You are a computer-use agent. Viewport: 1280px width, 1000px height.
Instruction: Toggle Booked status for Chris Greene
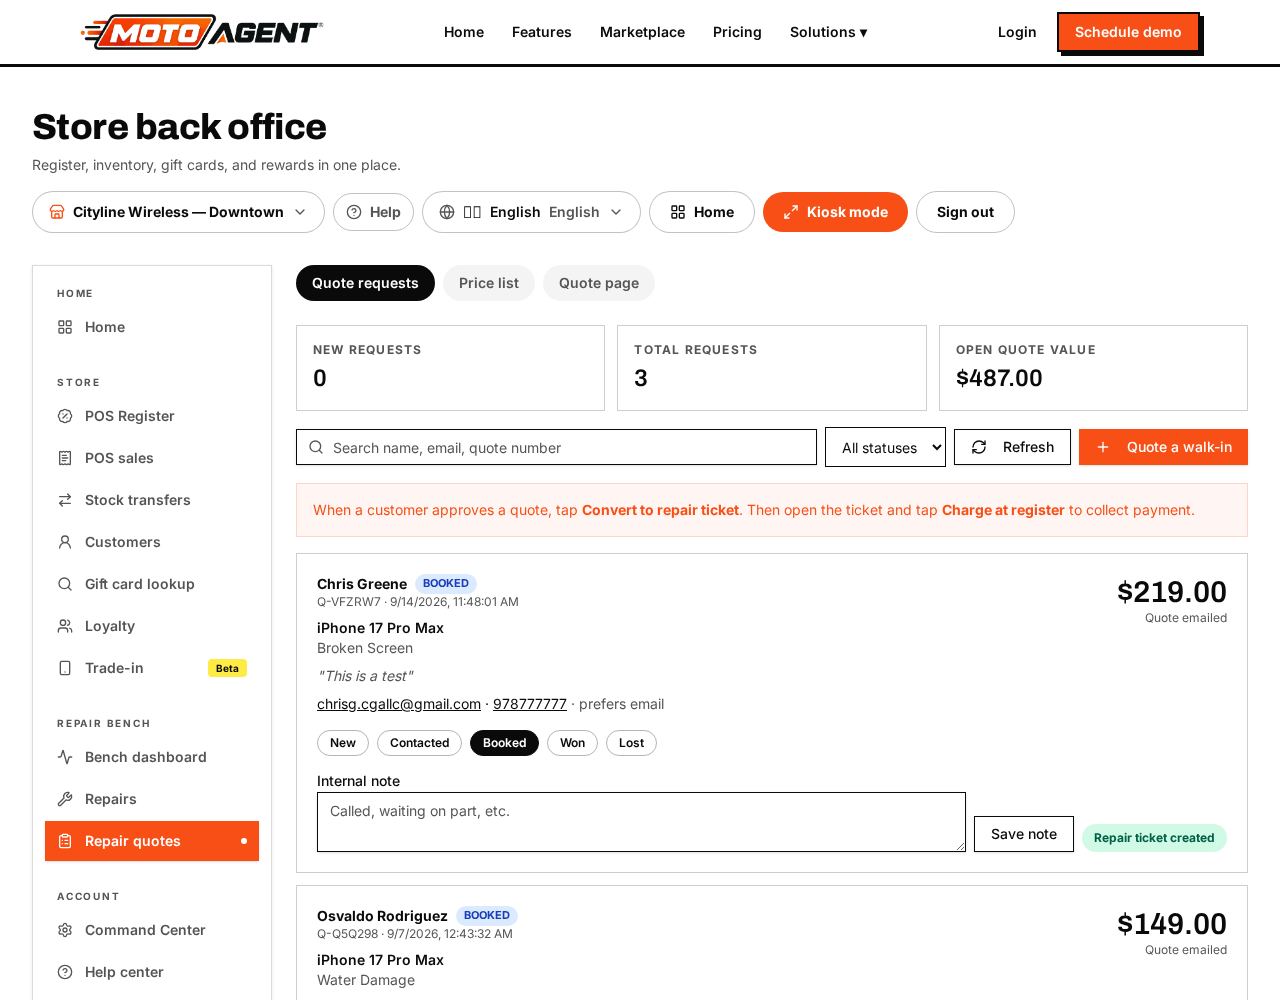[504, 743]
